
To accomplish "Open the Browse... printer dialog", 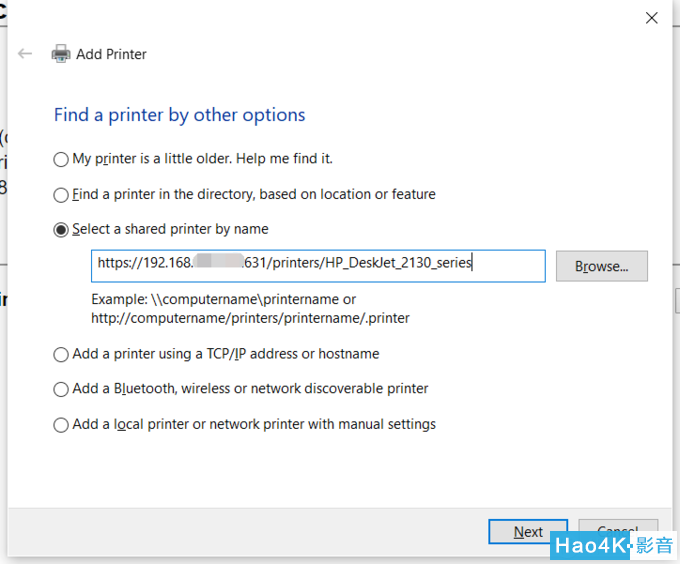I will (x=602, y=266).
